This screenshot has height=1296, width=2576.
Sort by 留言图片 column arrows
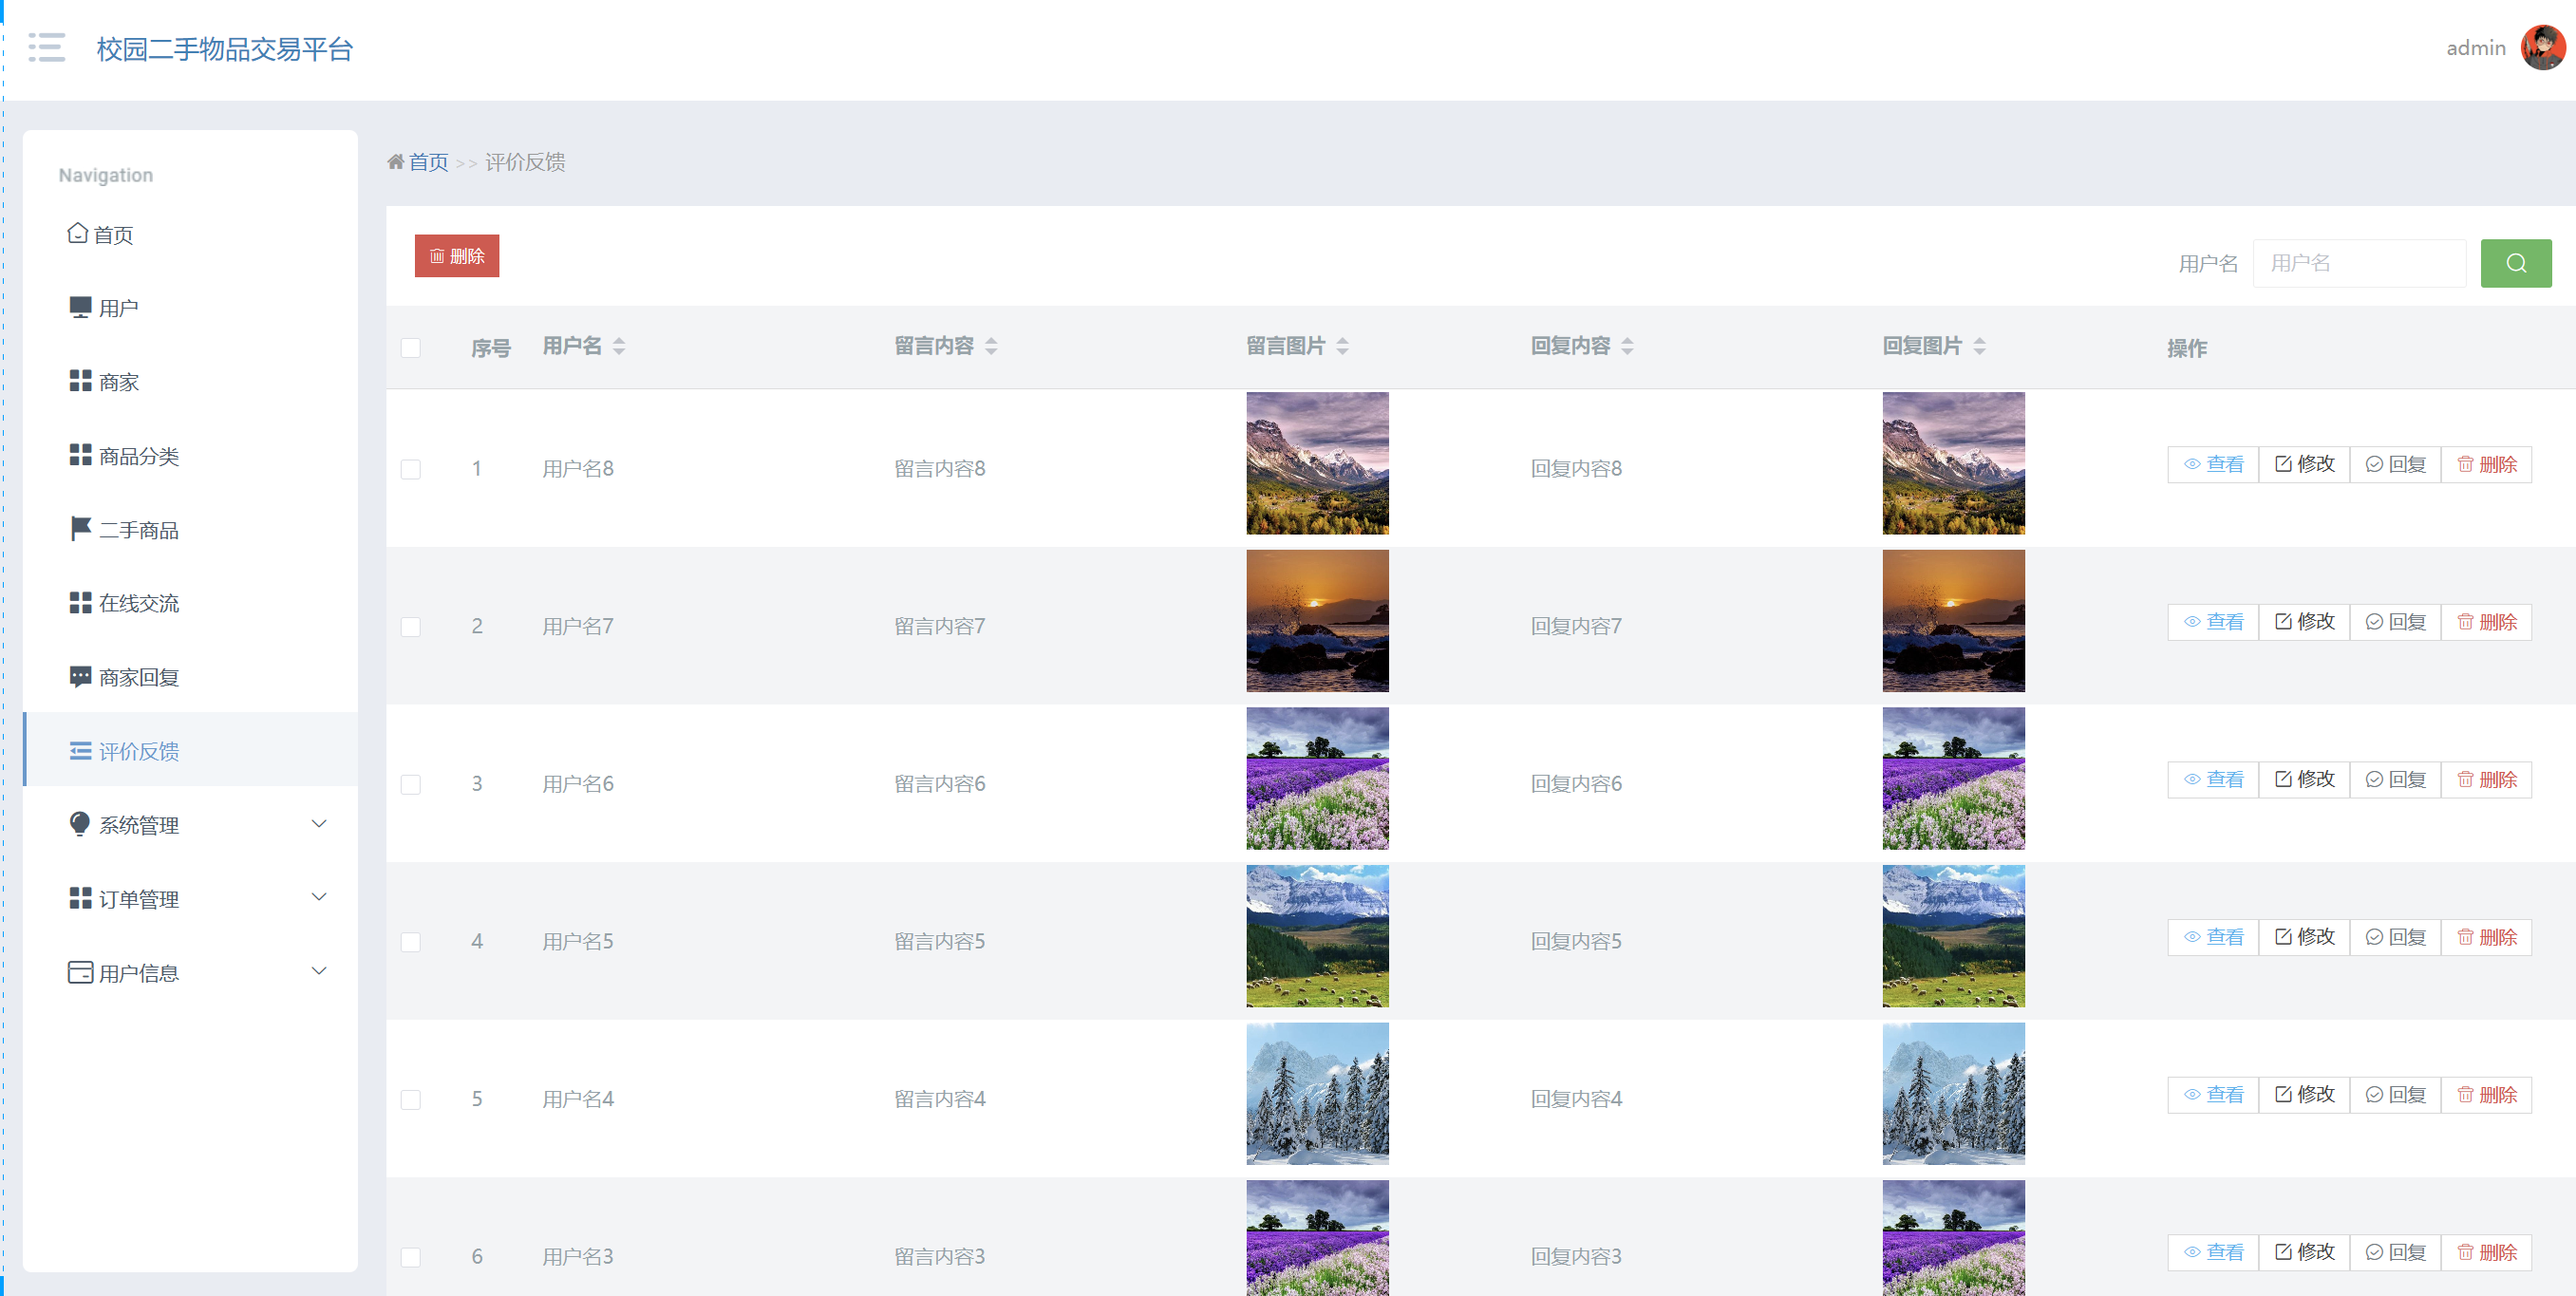coord(1342,346)
